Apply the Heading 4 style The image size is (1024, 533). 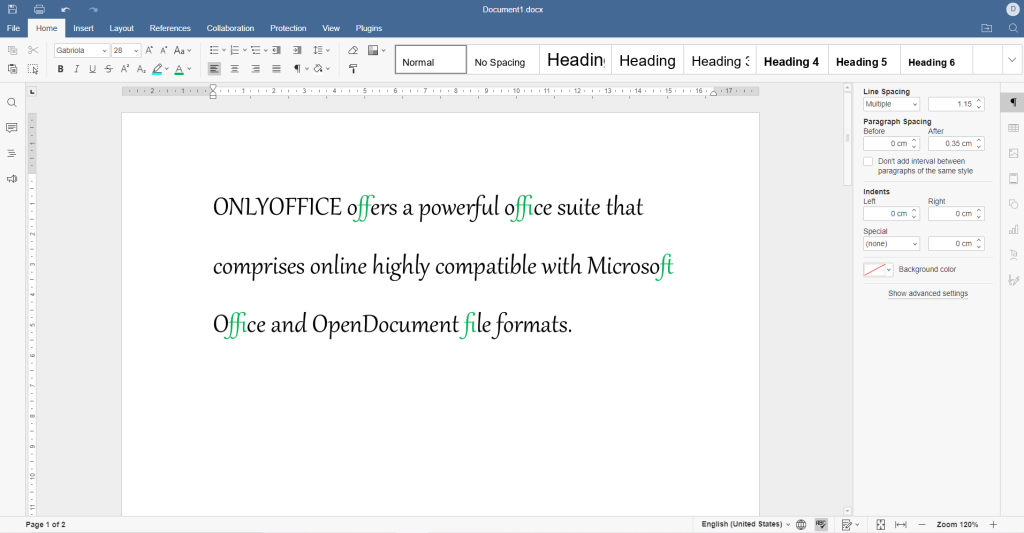coord(792,59)
